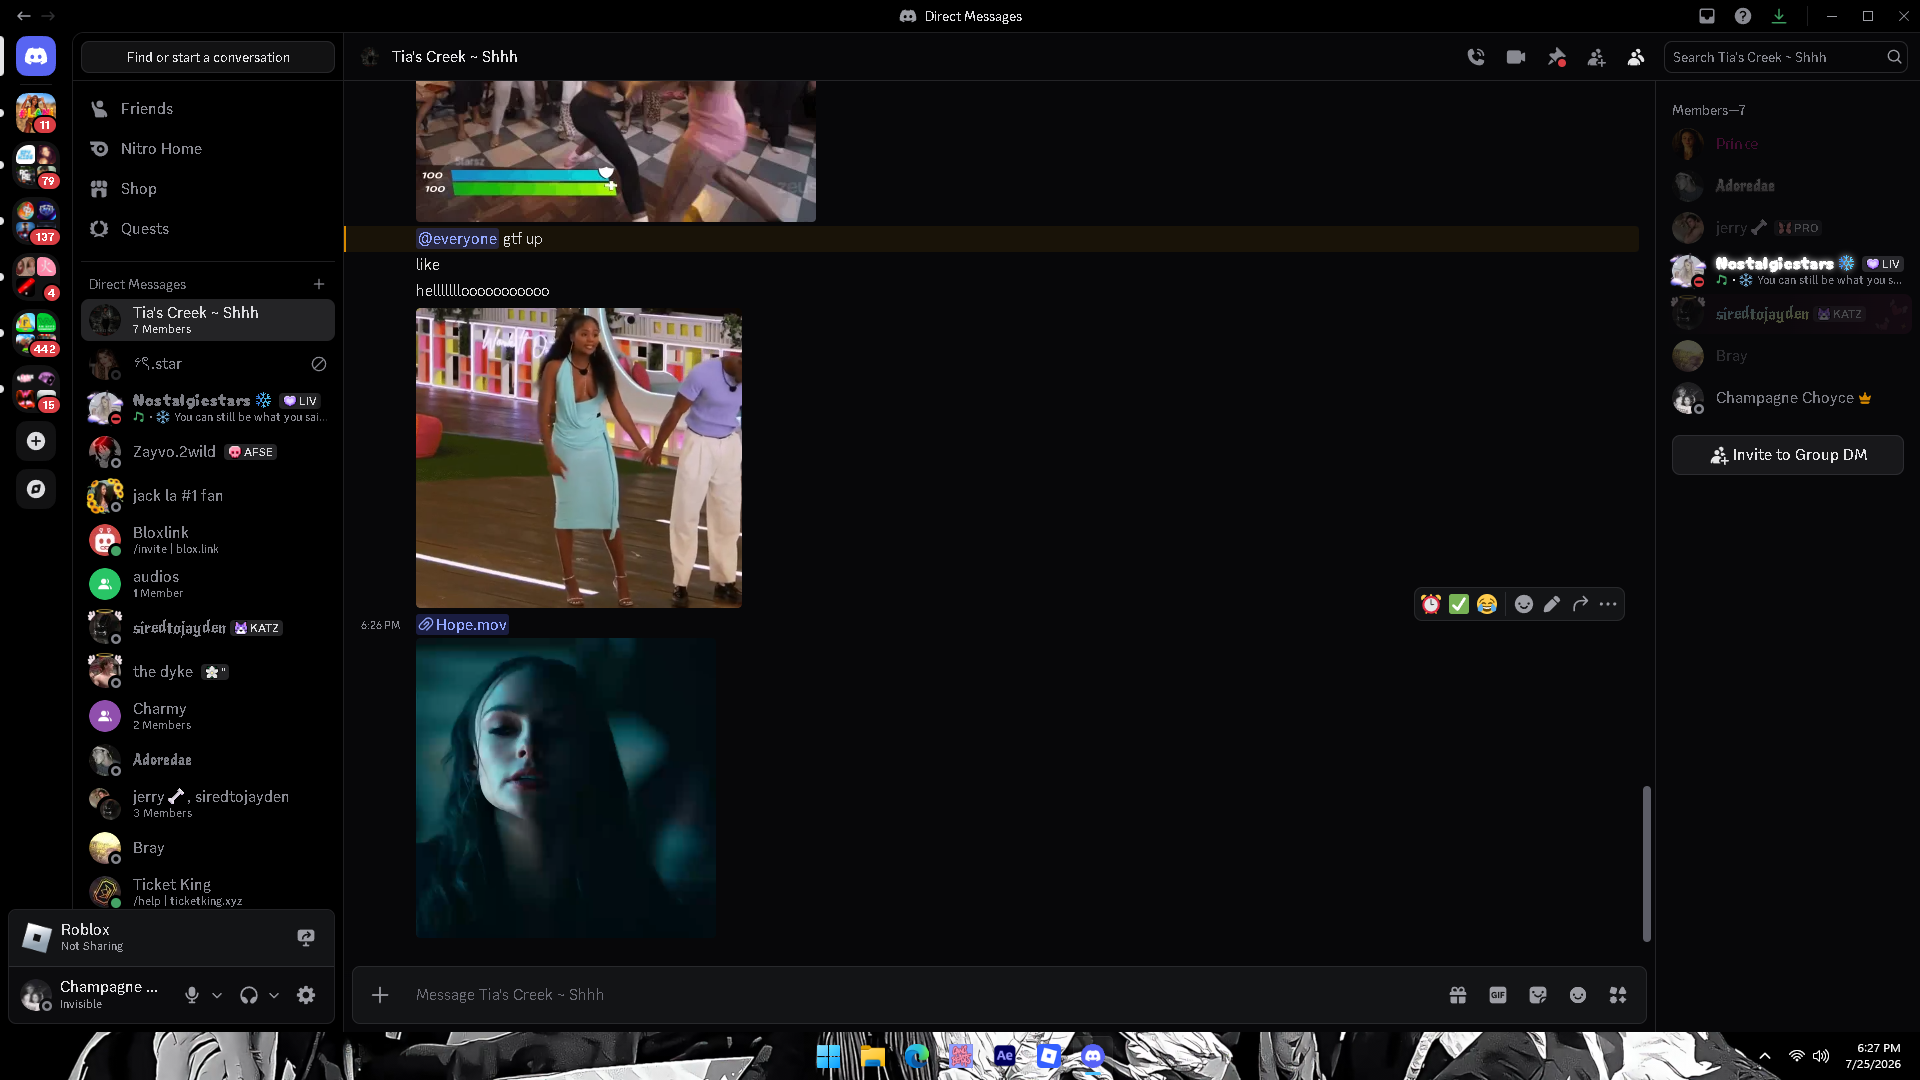Edit message pencil icon
Viewport: 1920px width, 1080px height.
pos(1551,604)
